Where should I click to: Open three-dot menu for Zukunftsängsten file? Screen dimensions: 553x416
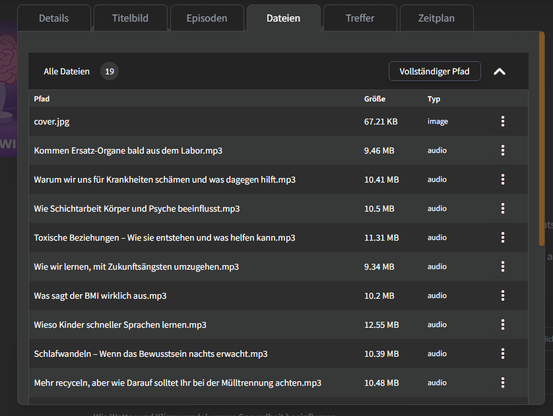503,267
